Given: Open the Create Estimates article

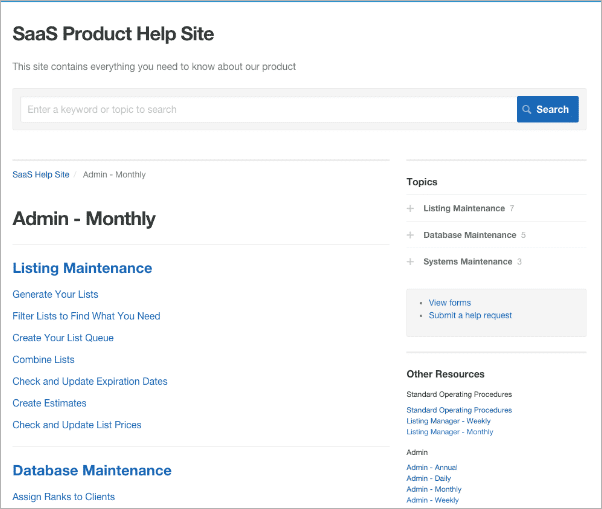Looking at the screenshot, I should pyautogui.click(x=49, y=403).
